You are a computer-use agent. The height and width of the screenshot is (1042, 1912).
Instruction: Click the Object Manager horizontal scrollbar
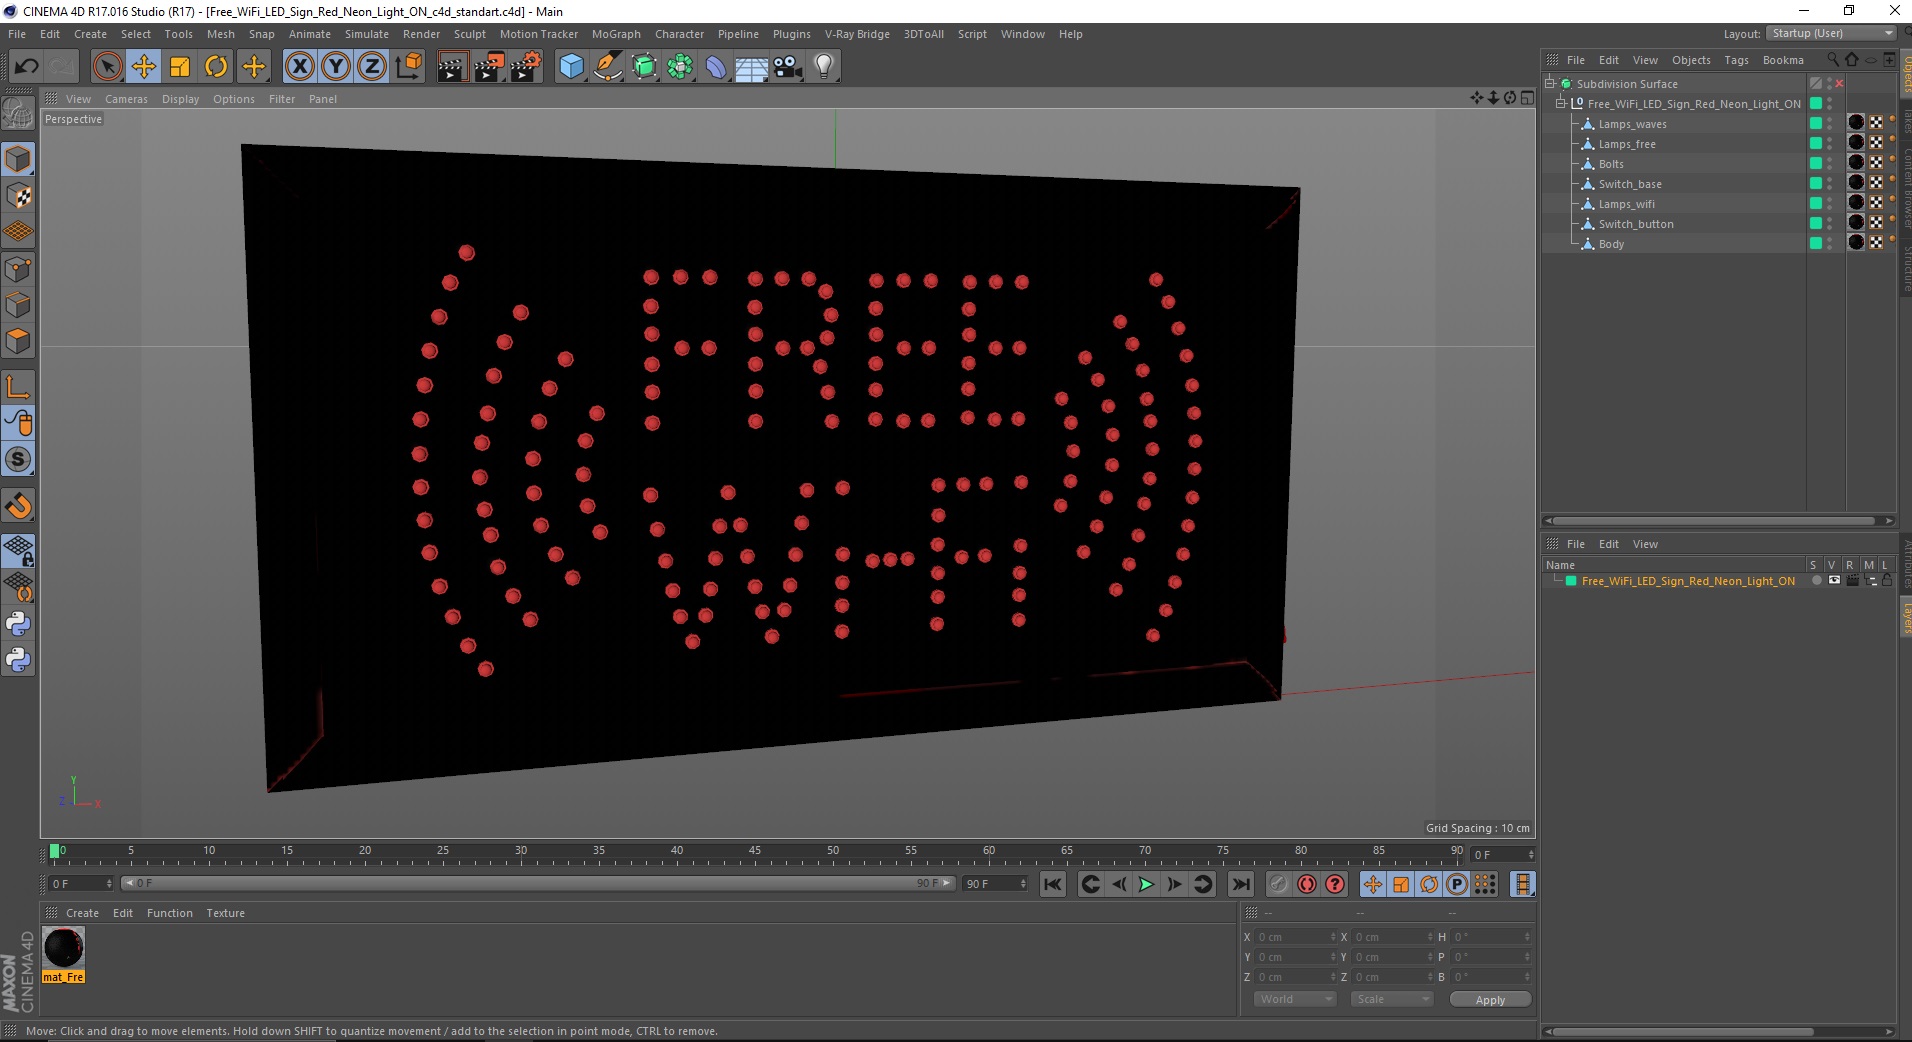[1716, 521]
